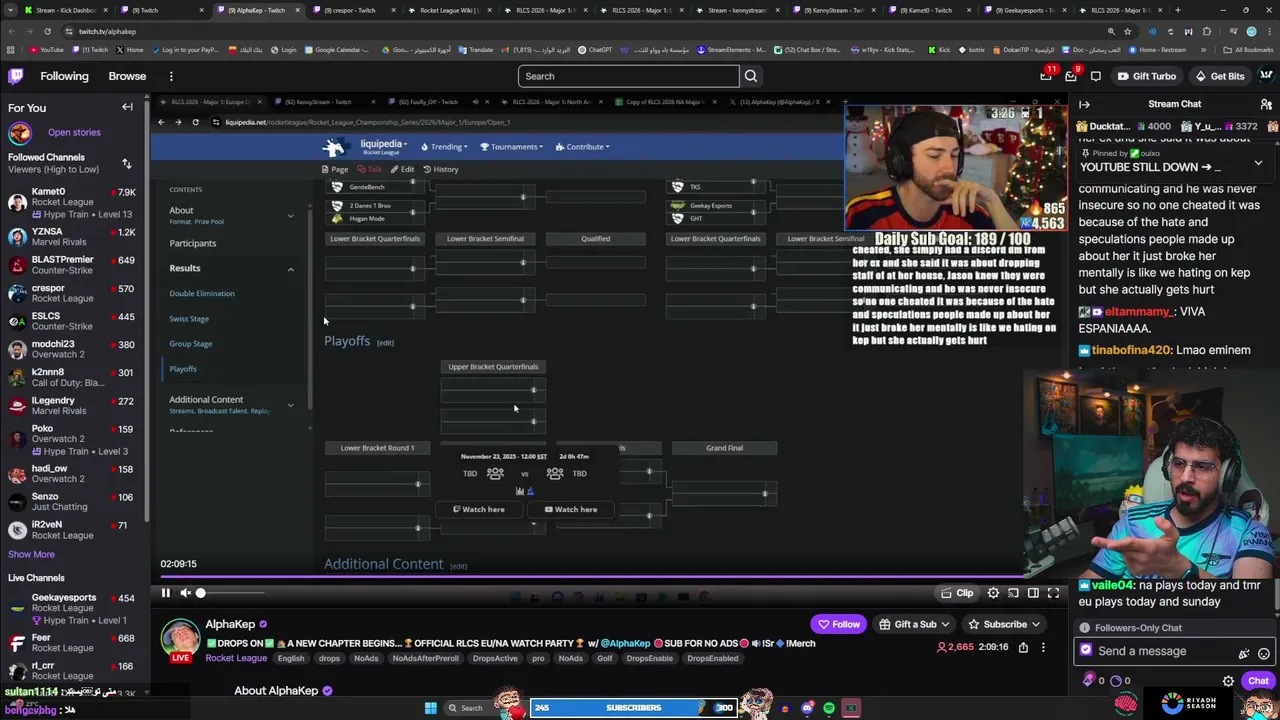The height and width of the screenshot is (720, 1280).
Task: Click the purple Chat send button
Action: coord(1258,681)
